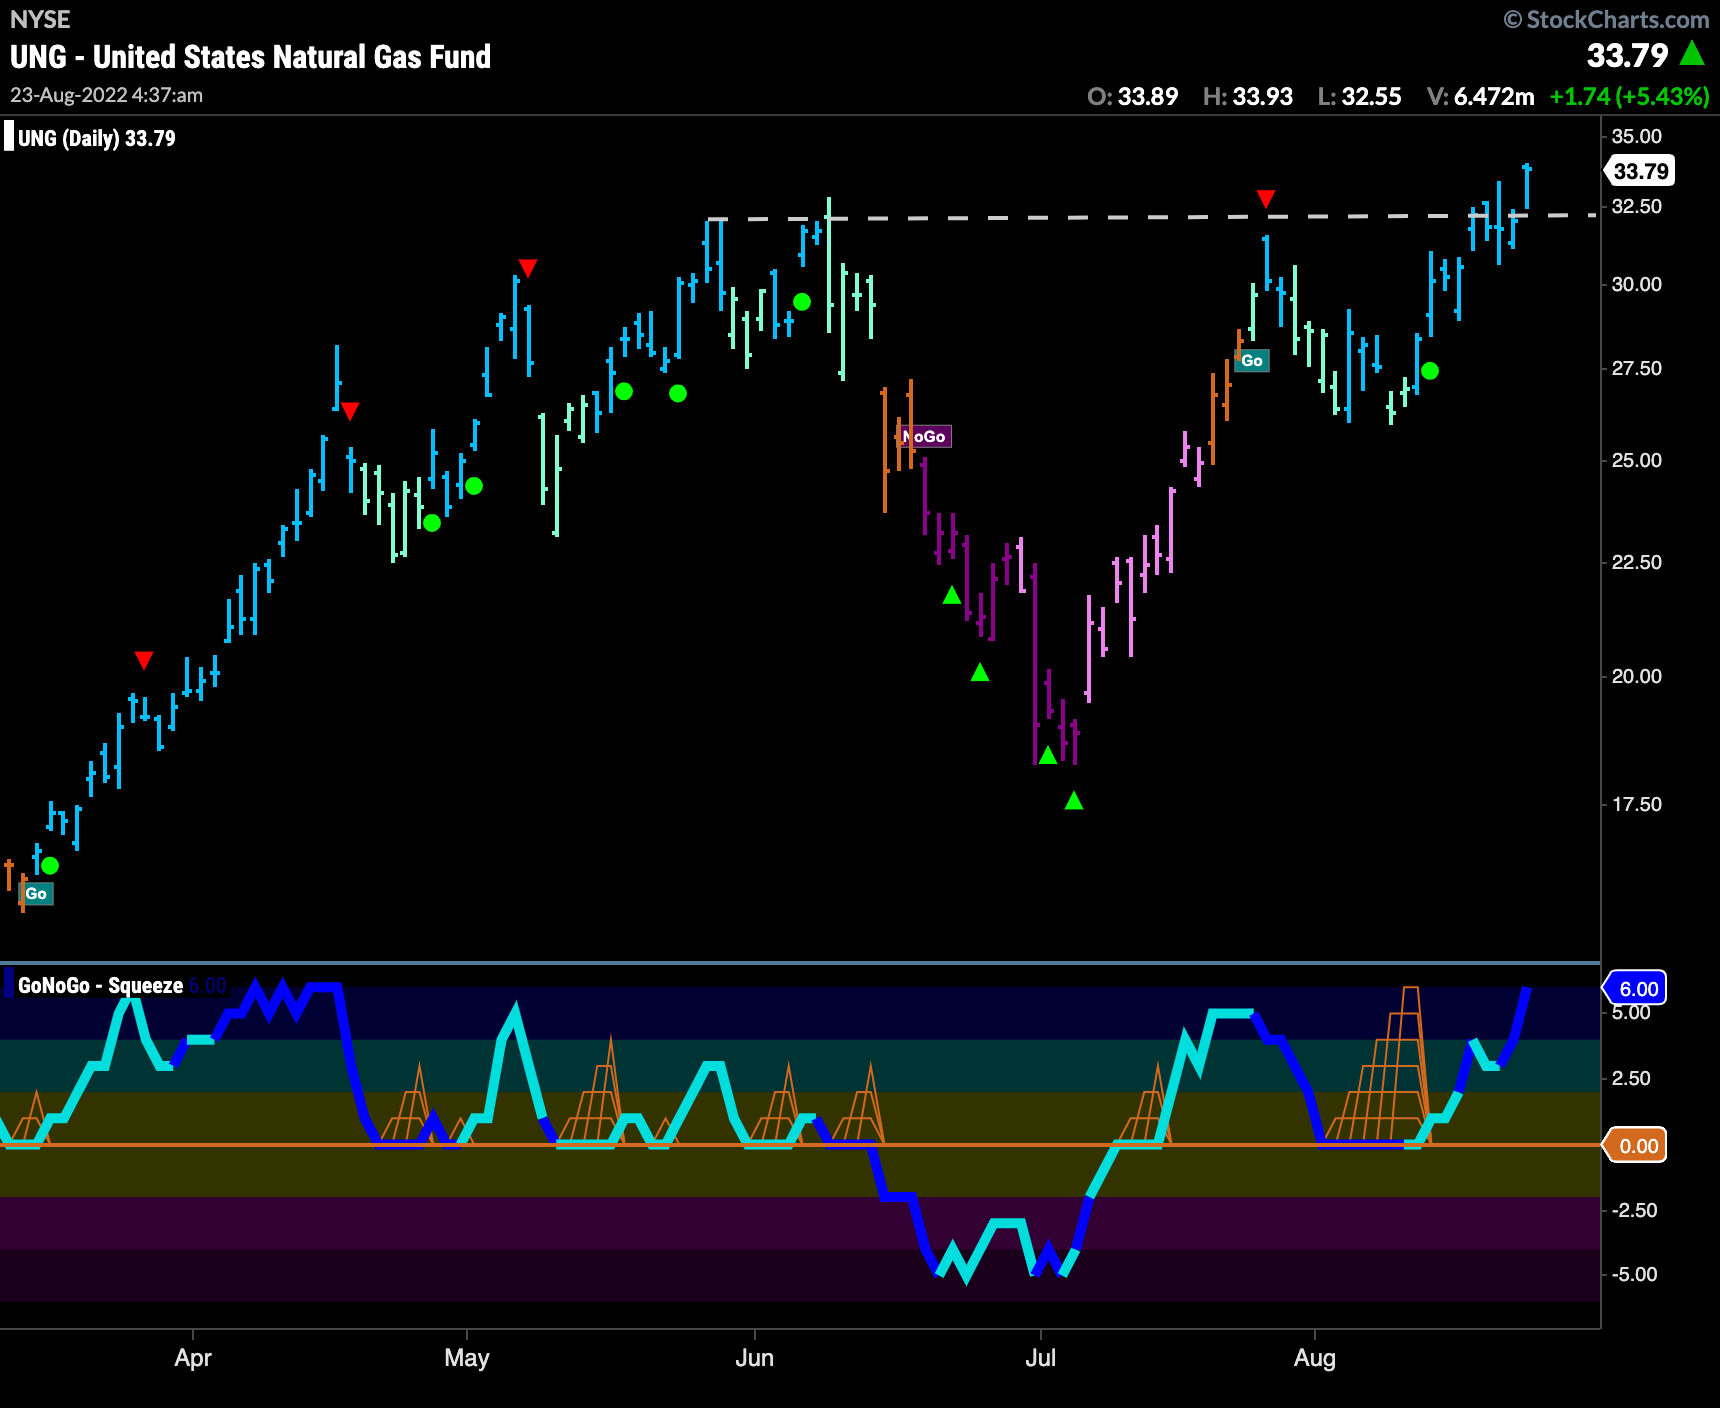The height and width of the screenshot is (1408, 1720).
Task: Click the 30.00 price axis label
Action: coord(1636,284)
